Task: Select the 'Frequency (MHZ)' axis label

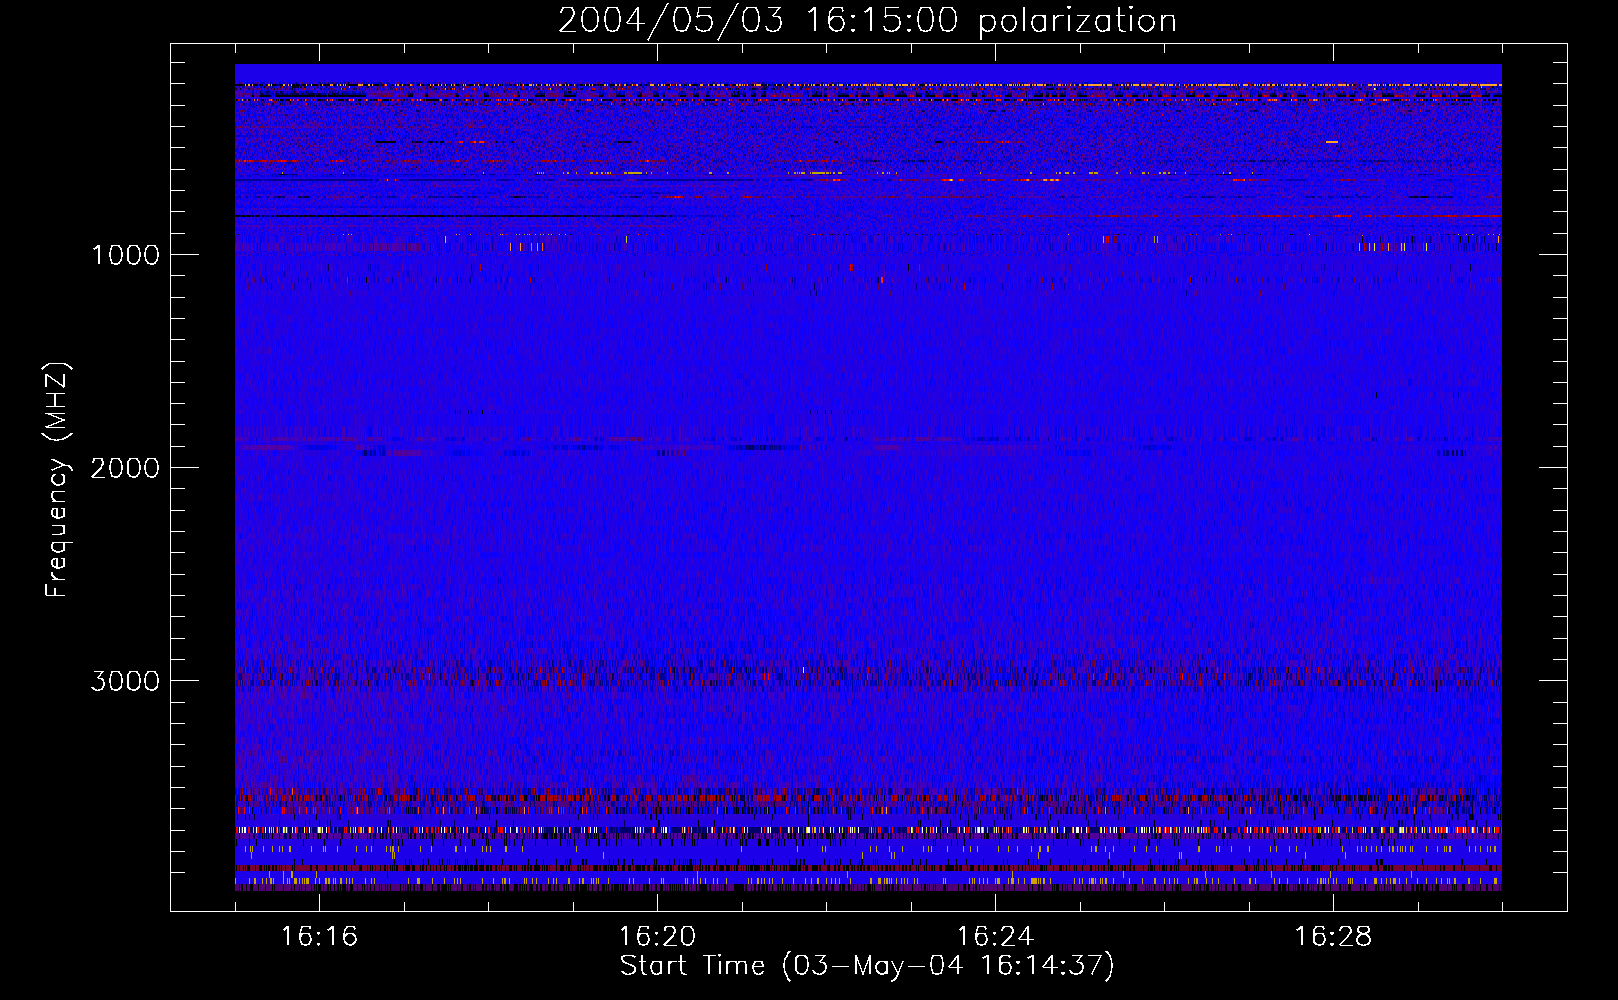Action: click(58, 479)
